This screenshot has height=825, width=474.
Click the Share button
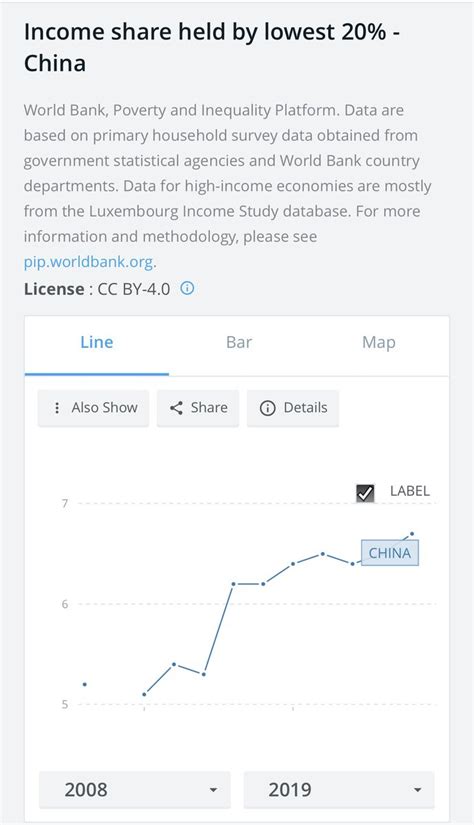[198, 408]
